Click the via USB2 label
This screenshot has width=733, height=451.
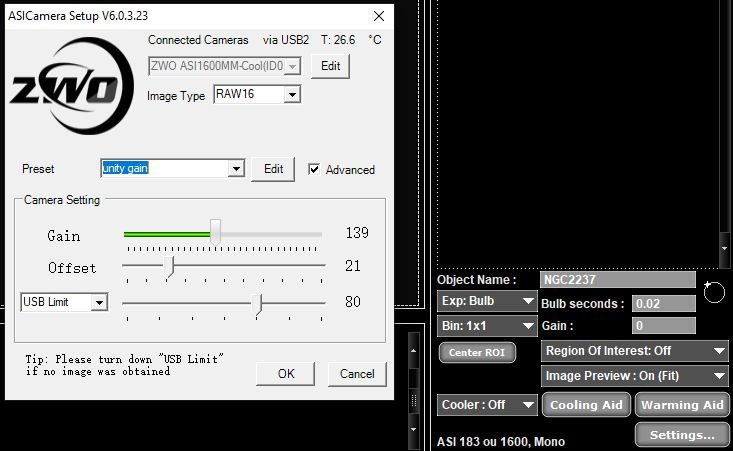[x=286, y=40]
